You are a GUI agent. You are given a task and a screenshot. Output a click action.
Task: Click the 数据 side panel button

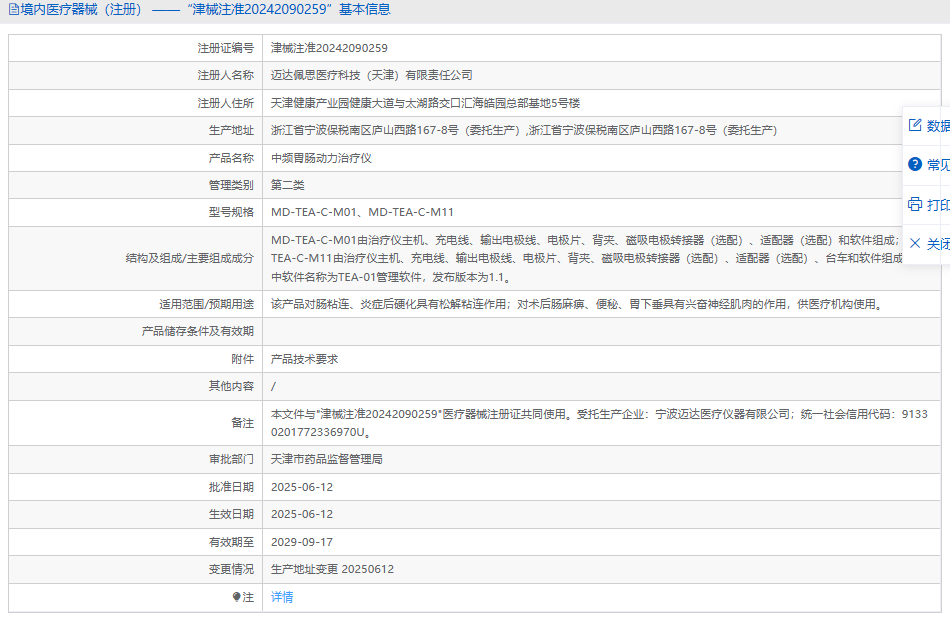(926, 125)
